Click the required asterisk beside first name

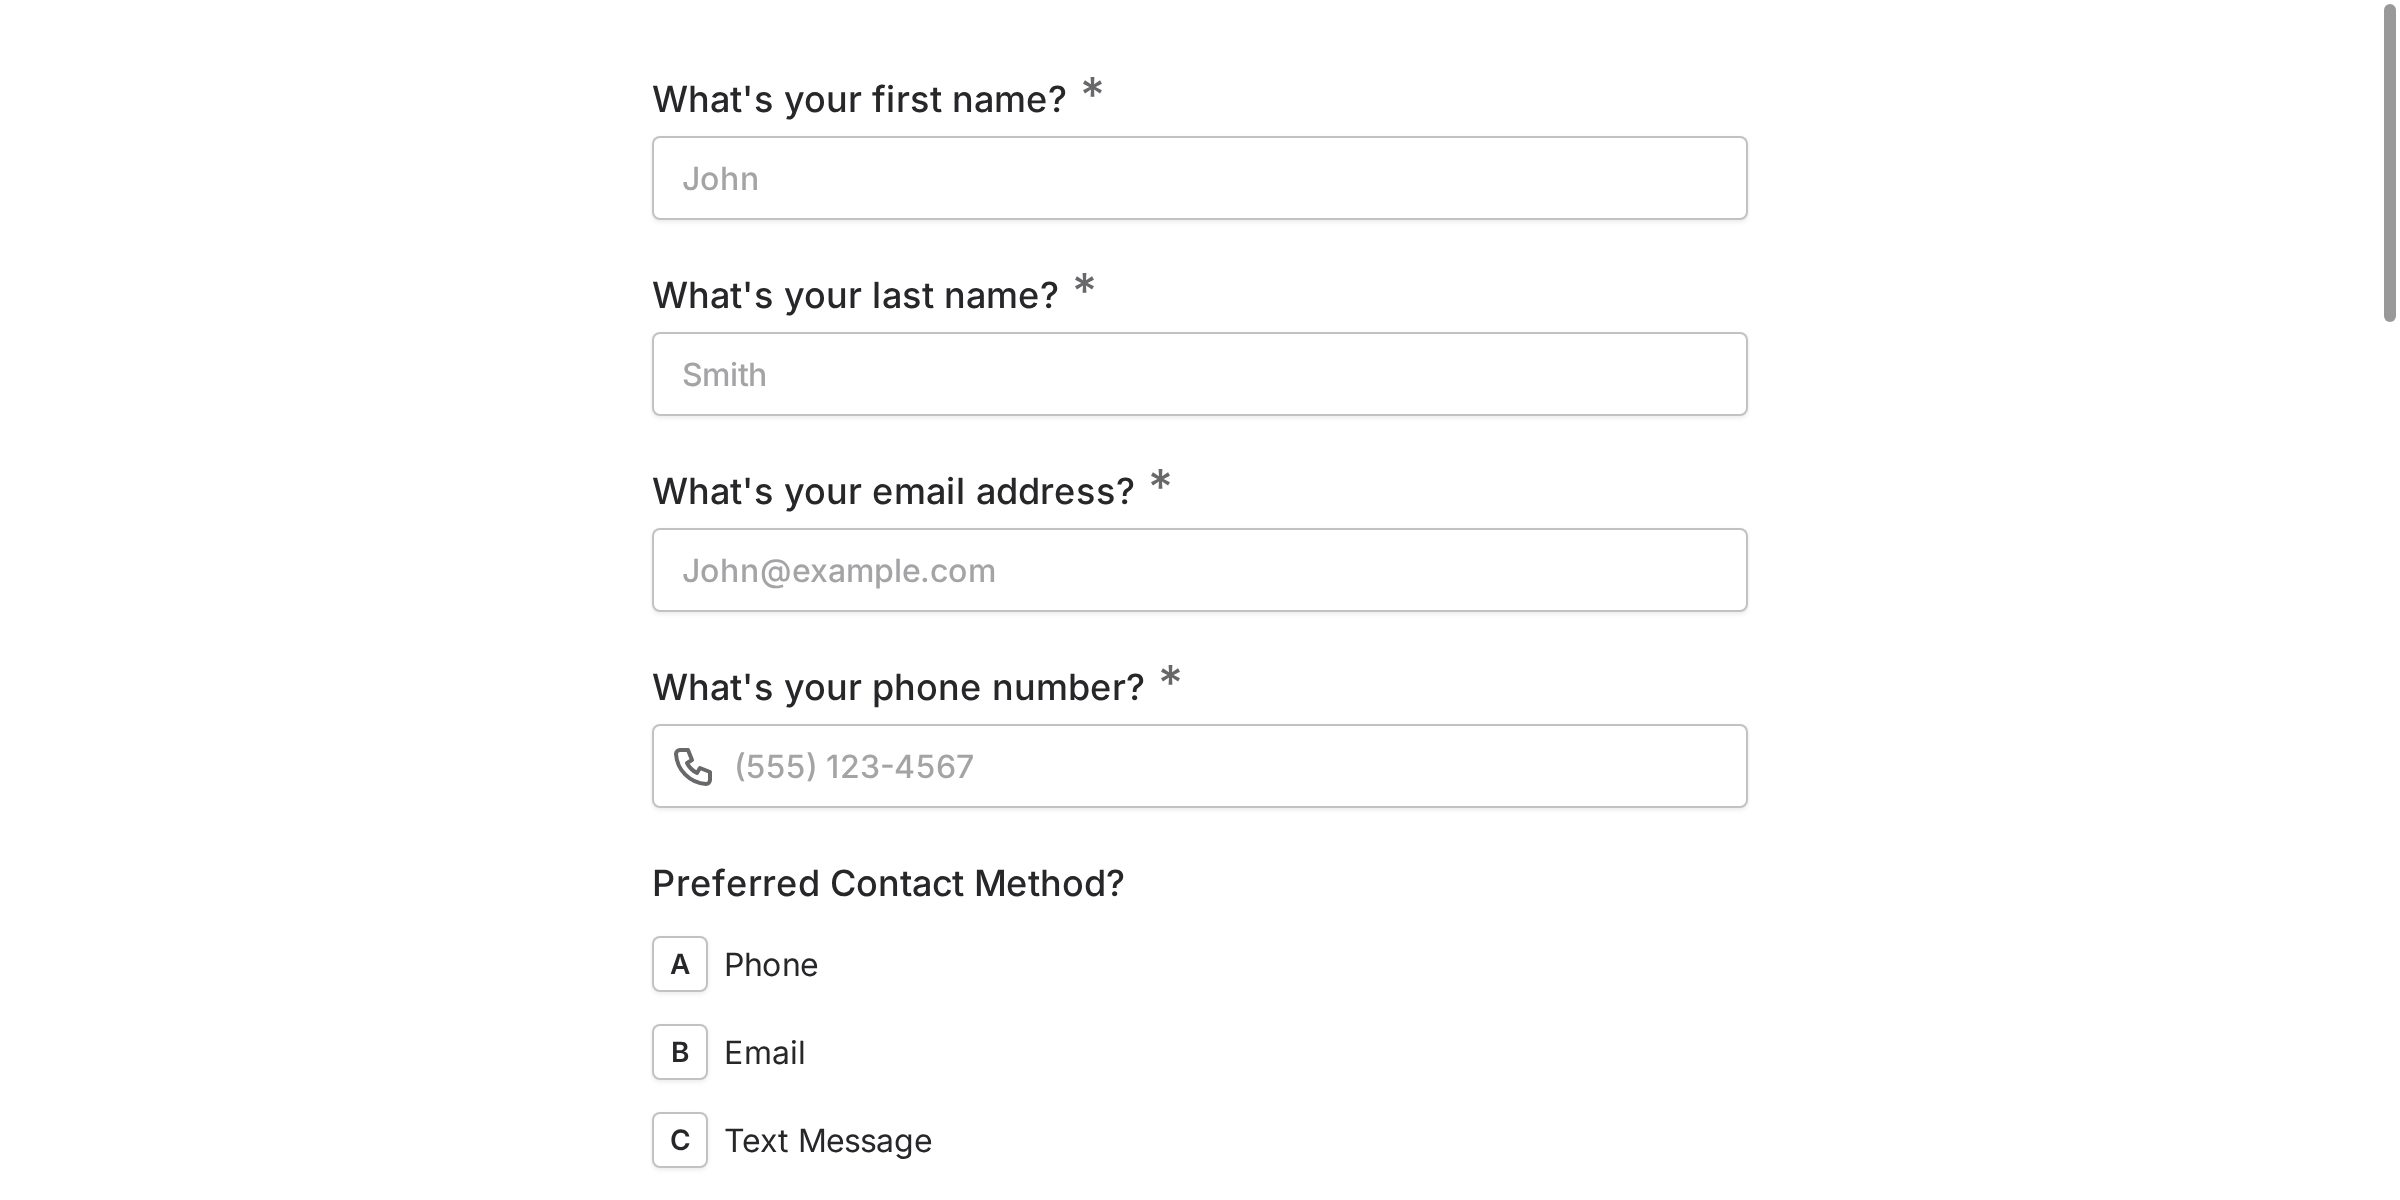1093,89
